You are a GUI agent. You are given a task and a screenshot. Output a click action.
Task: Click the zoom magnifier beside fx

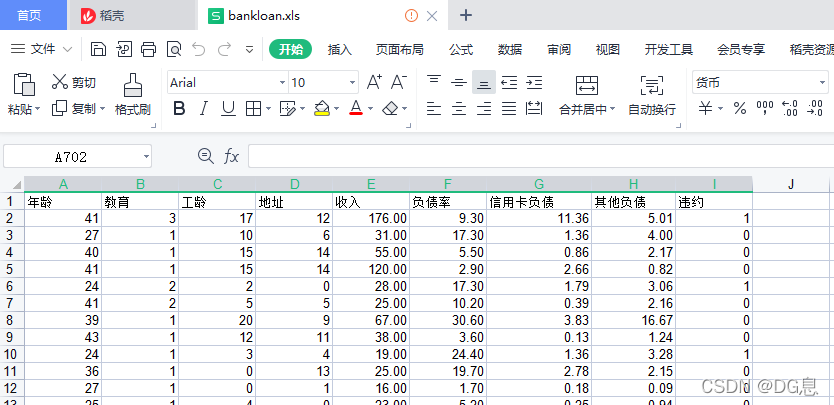click(205, 155)
